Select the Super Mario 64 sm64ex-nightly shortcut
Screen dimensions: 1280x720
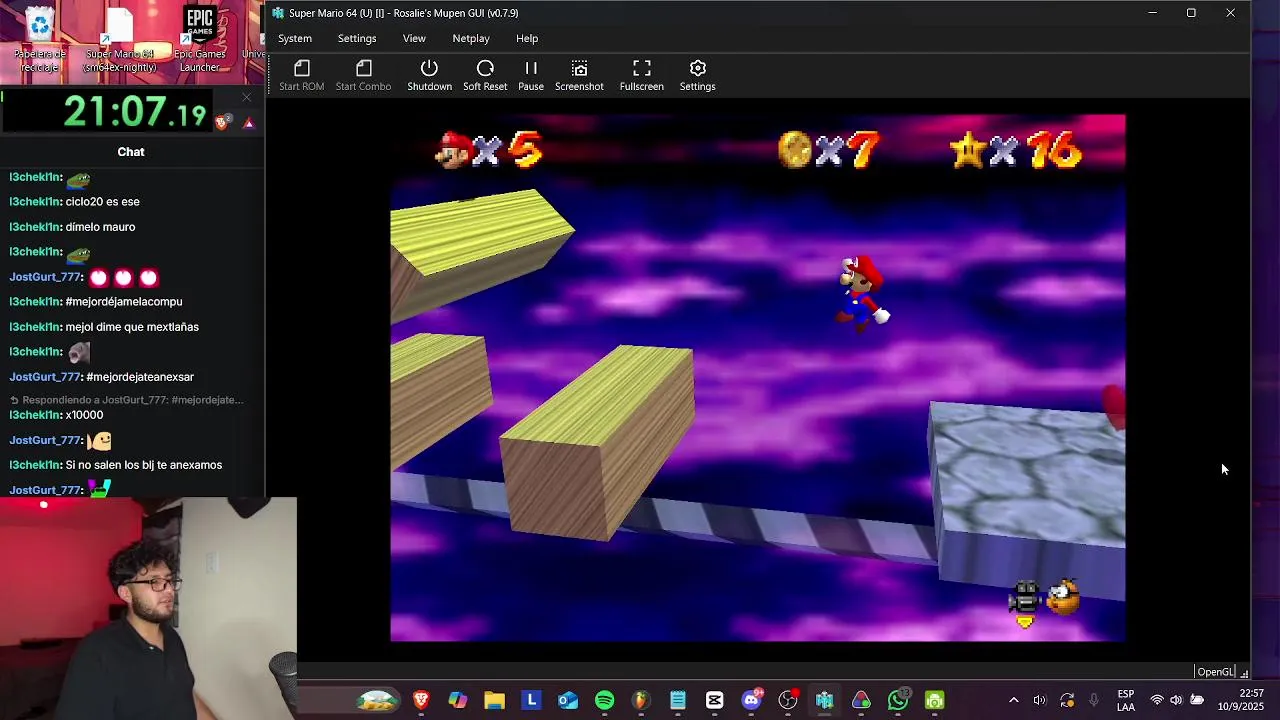tap(119, 40)
